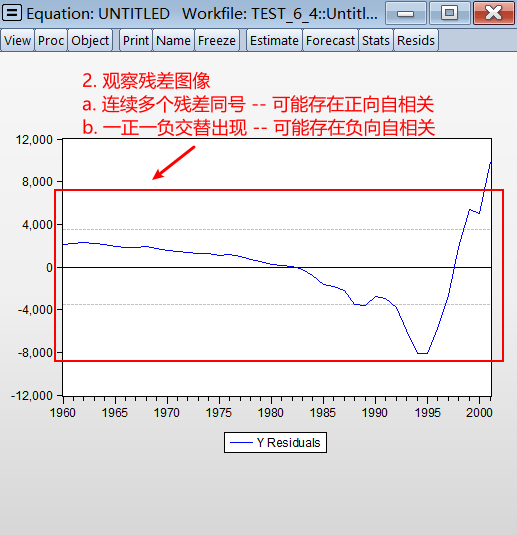Image resolution: width=517 pixels, height=535 pixels.
Task: Click the 2000 x-axis label
Action: [x=479, y=413]
